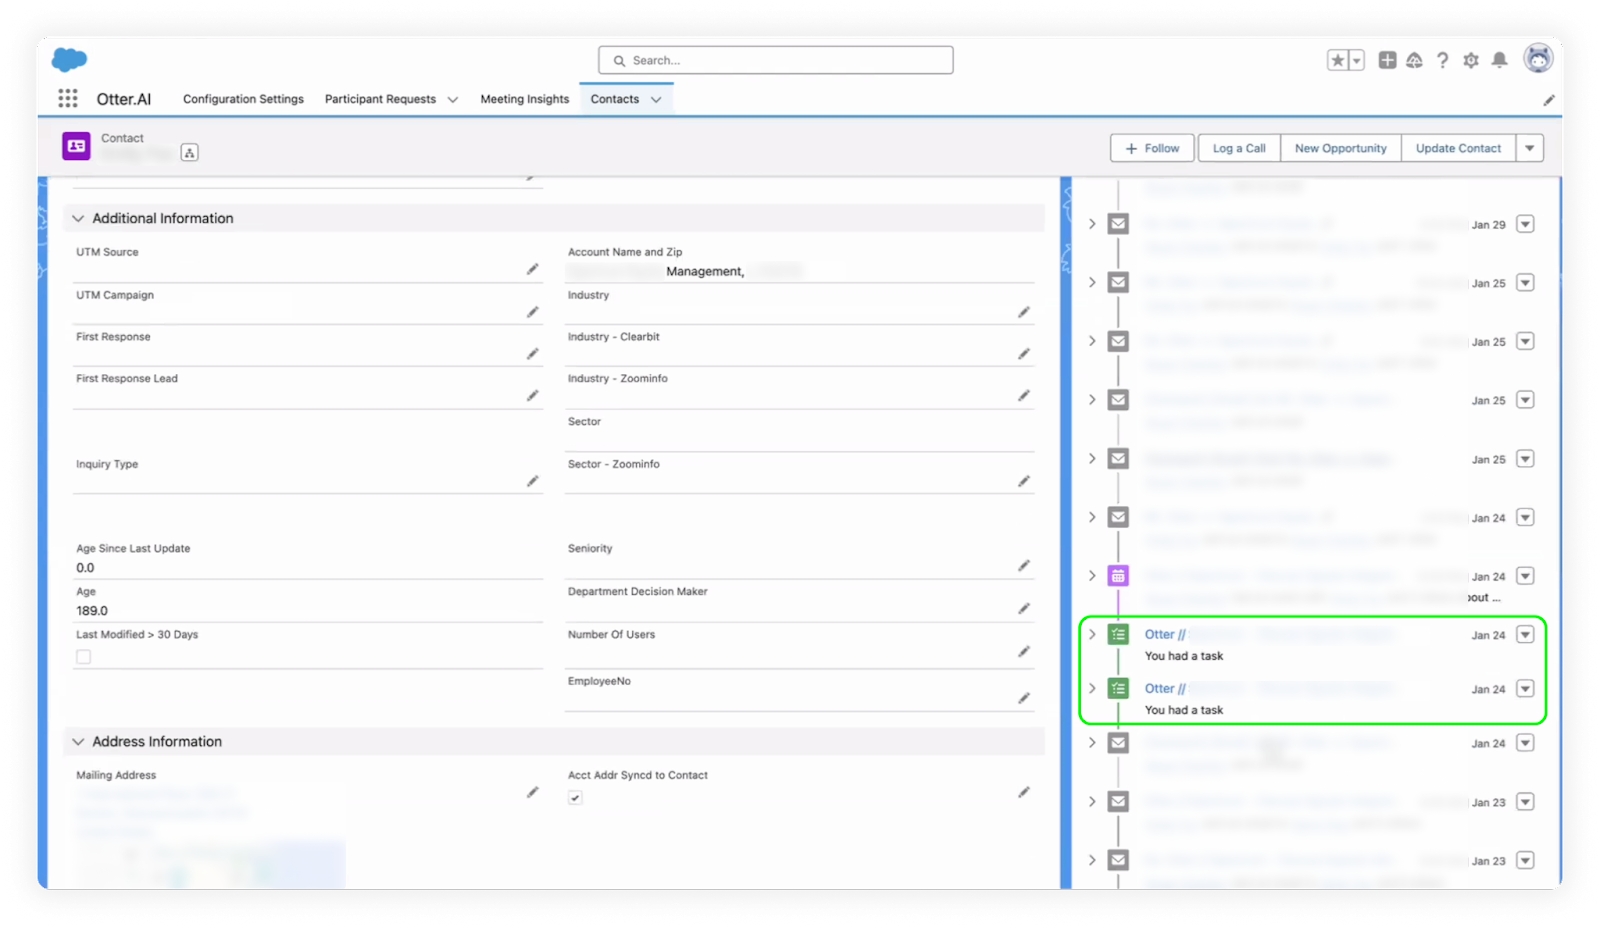View contact hierarchy icon
1600x927 pixels.
pyautogui.click(x=190, y=152)
